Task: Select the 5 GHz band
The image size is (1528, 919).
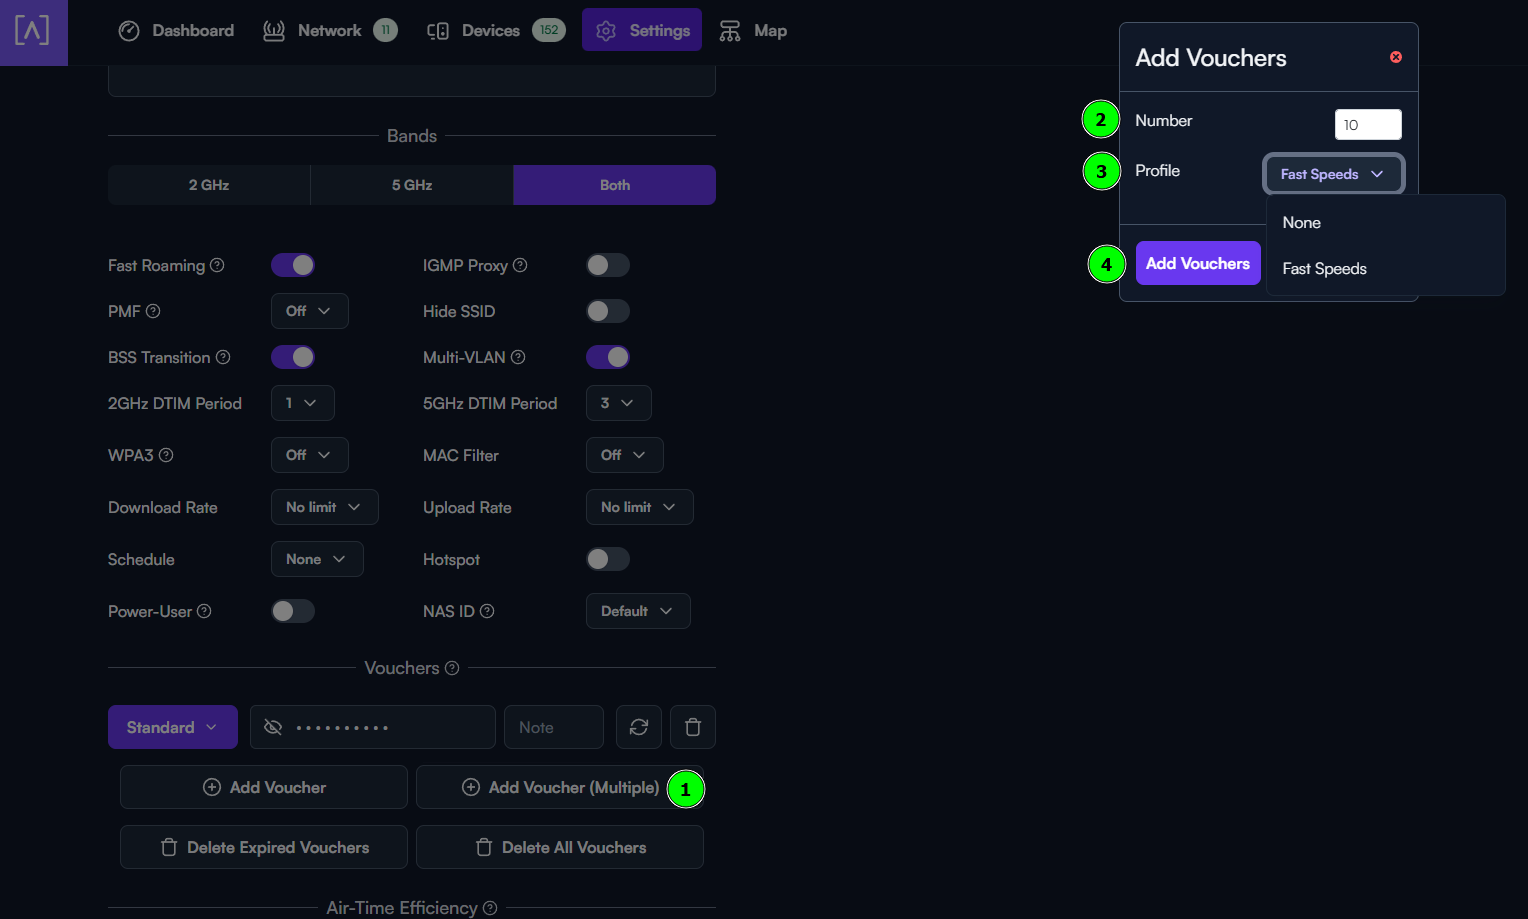Action: pos(411,185)
